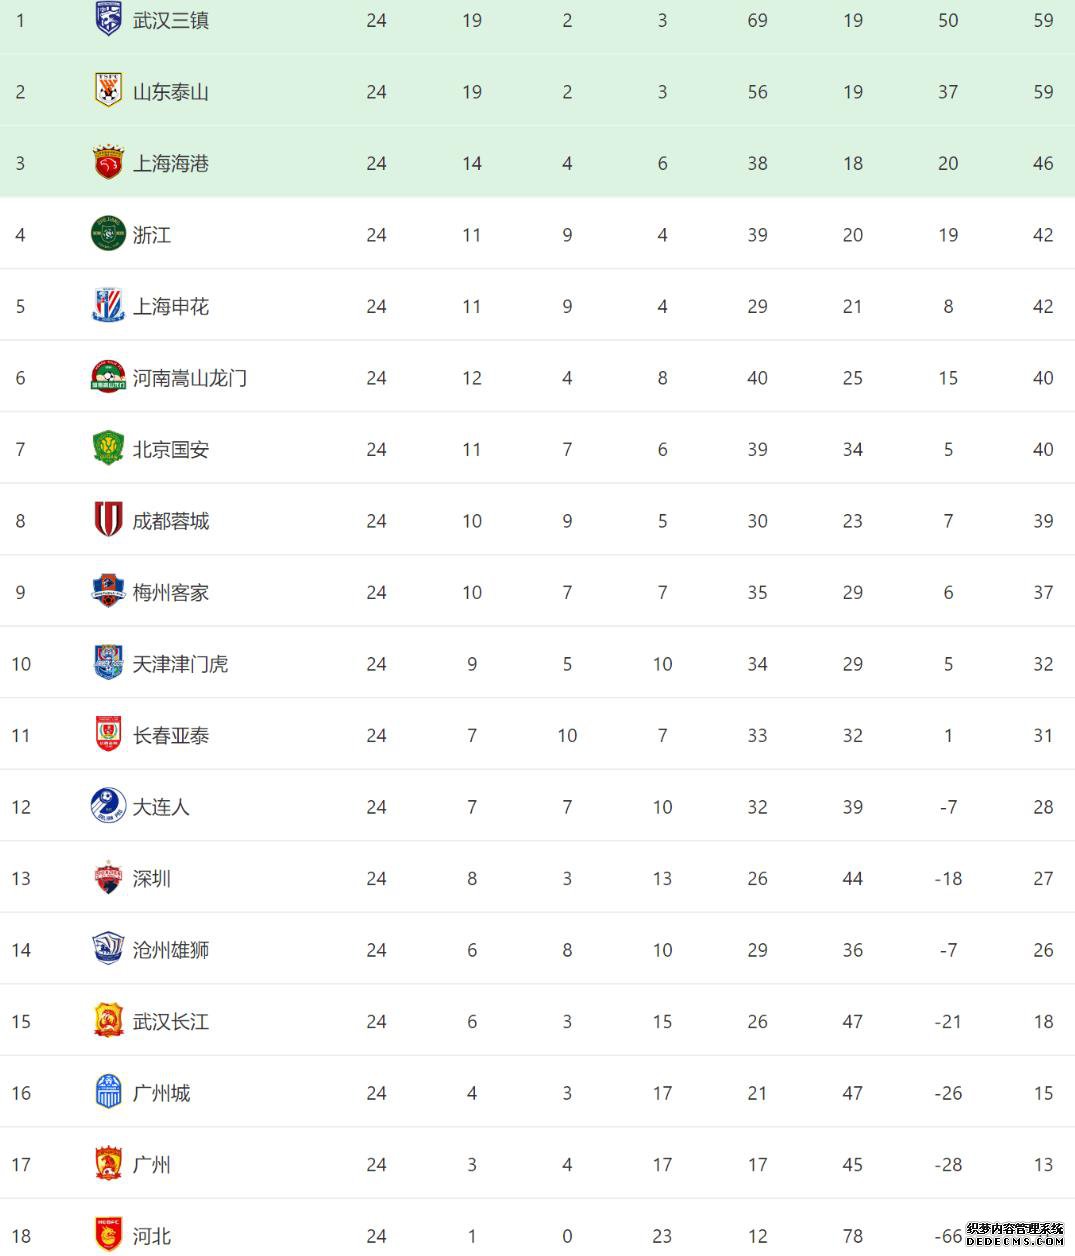
Task: Open the 上海海港 club badge
Action: pyautogui.click(x=108, y=163)
